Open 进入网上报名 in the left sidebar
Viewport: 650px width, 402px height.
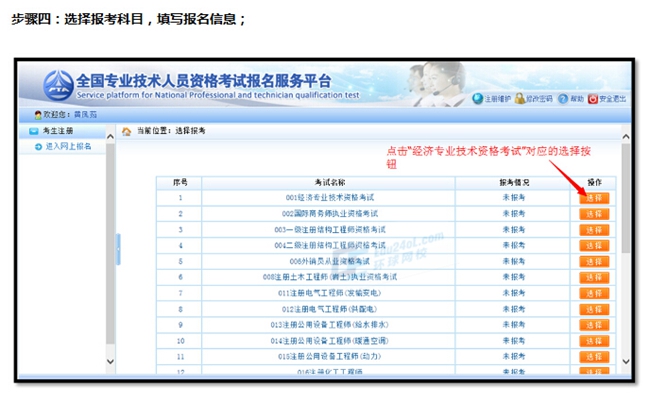click(67, 146)
